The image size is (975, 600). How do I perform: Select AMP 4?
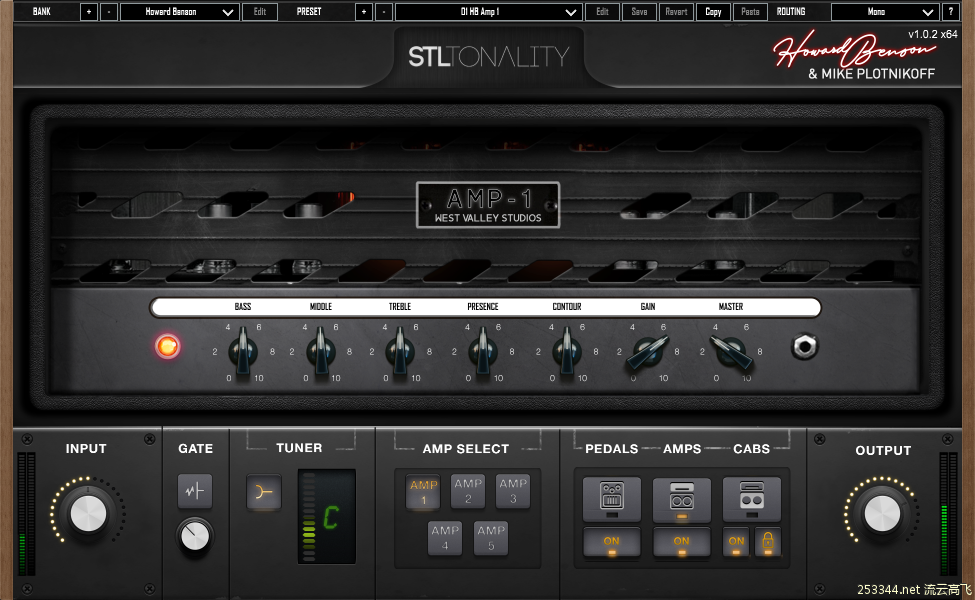[445, 538]
